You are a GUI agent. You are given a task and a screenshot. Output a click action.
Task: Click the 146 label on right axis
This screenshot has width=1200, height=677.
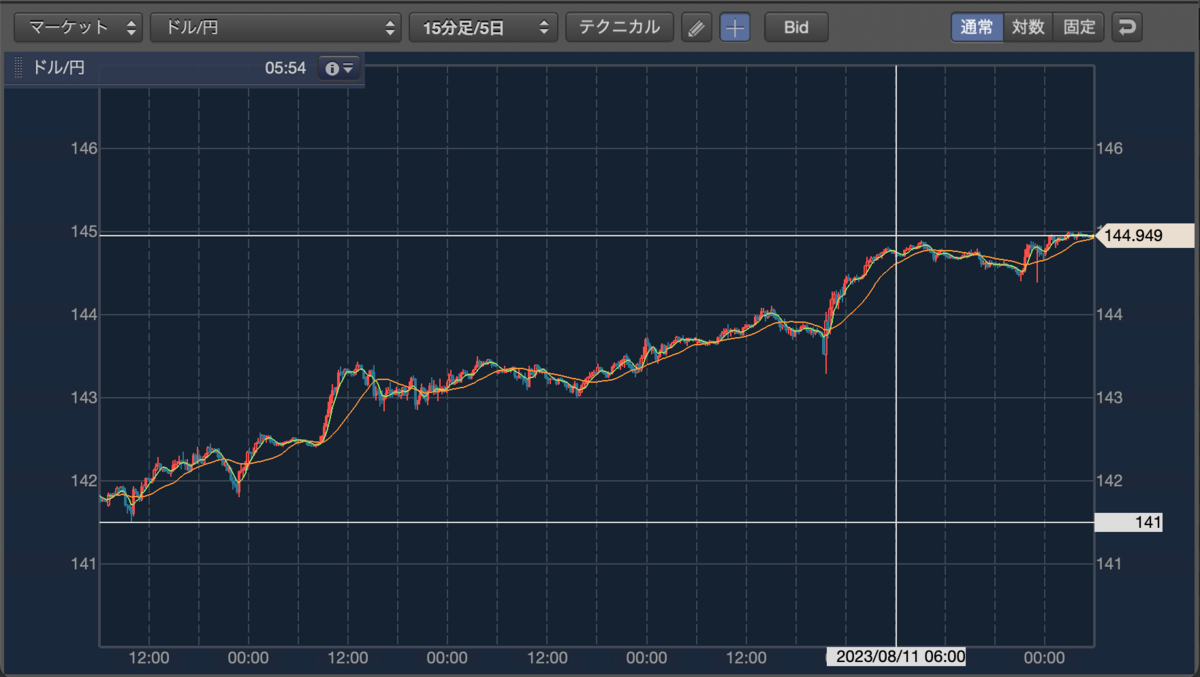pyautogui.click(x=1110, y=148)
